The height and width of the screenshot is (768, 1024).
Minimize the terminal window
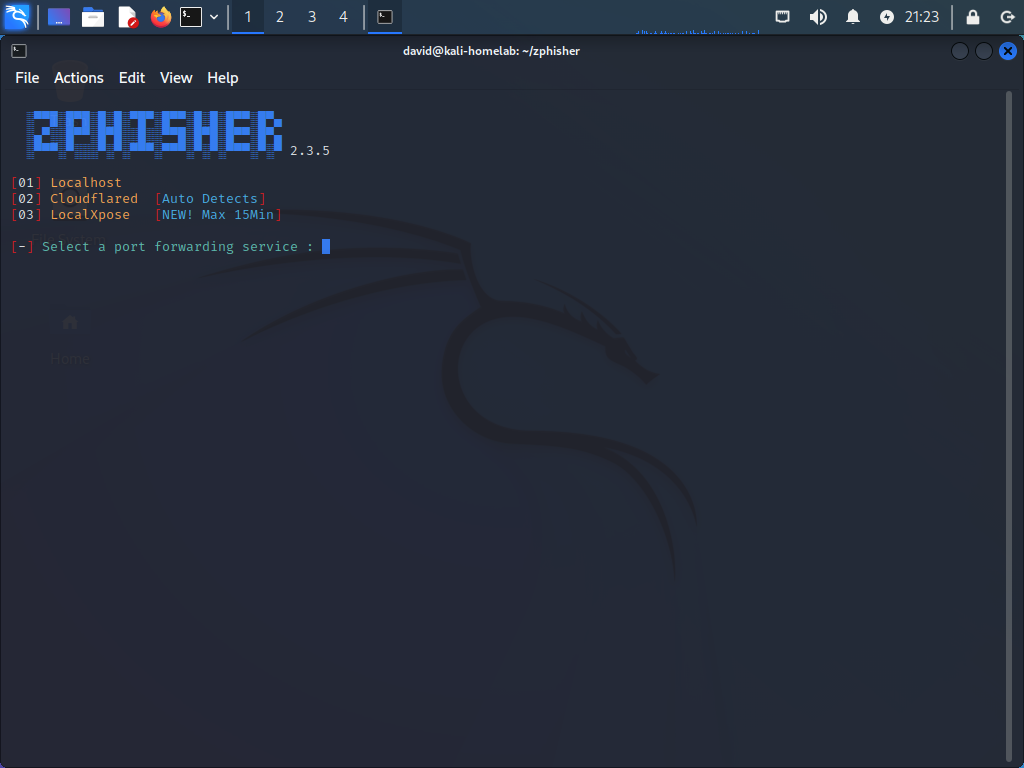click(959, 51)
